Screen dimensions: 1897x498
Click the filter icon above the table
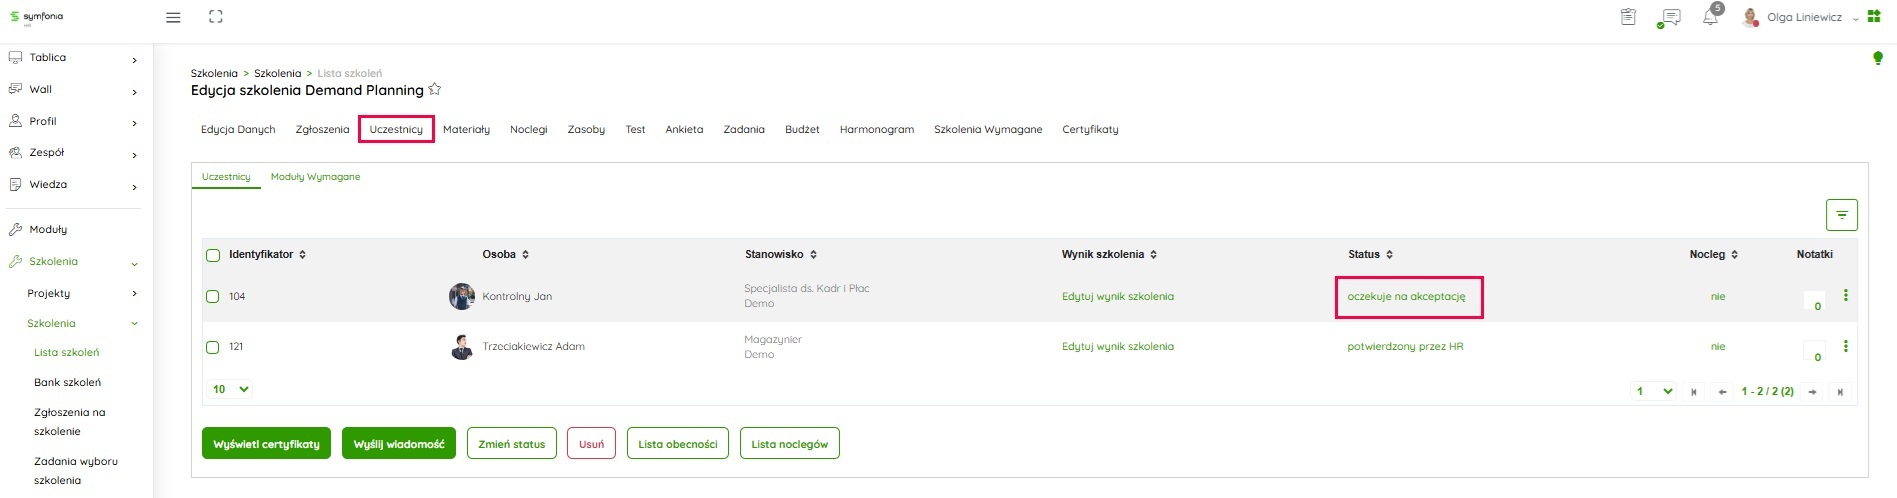pos(1841,215)
